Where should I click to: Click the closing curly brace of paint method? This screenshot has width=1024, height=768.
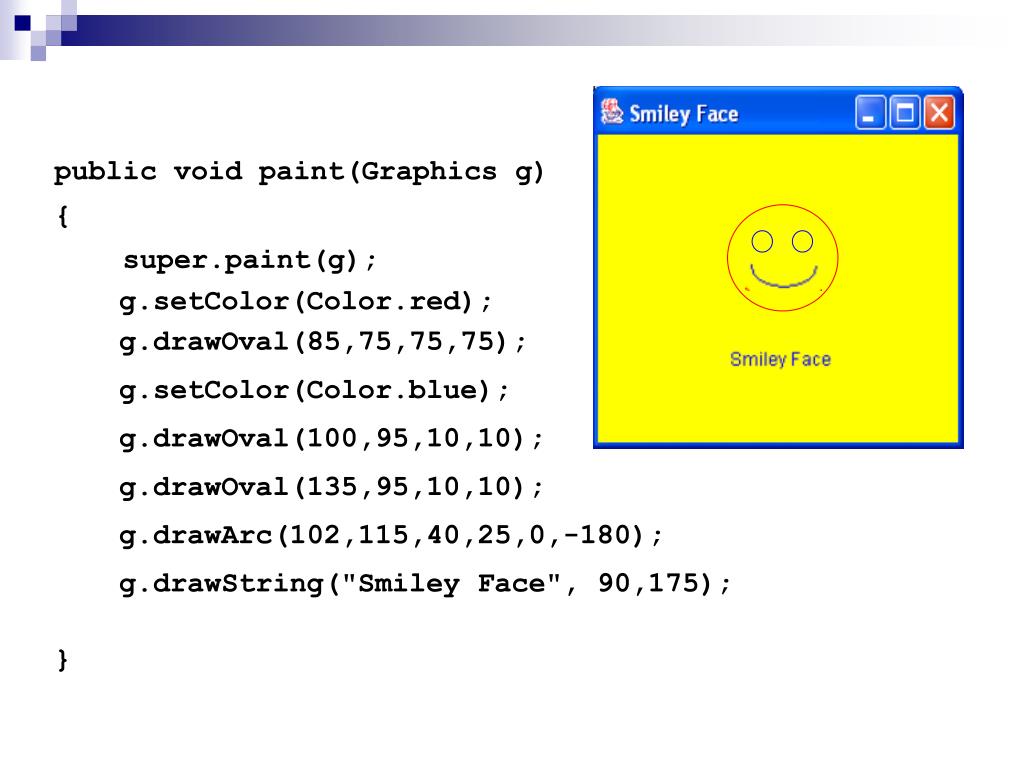coord(63,660)
